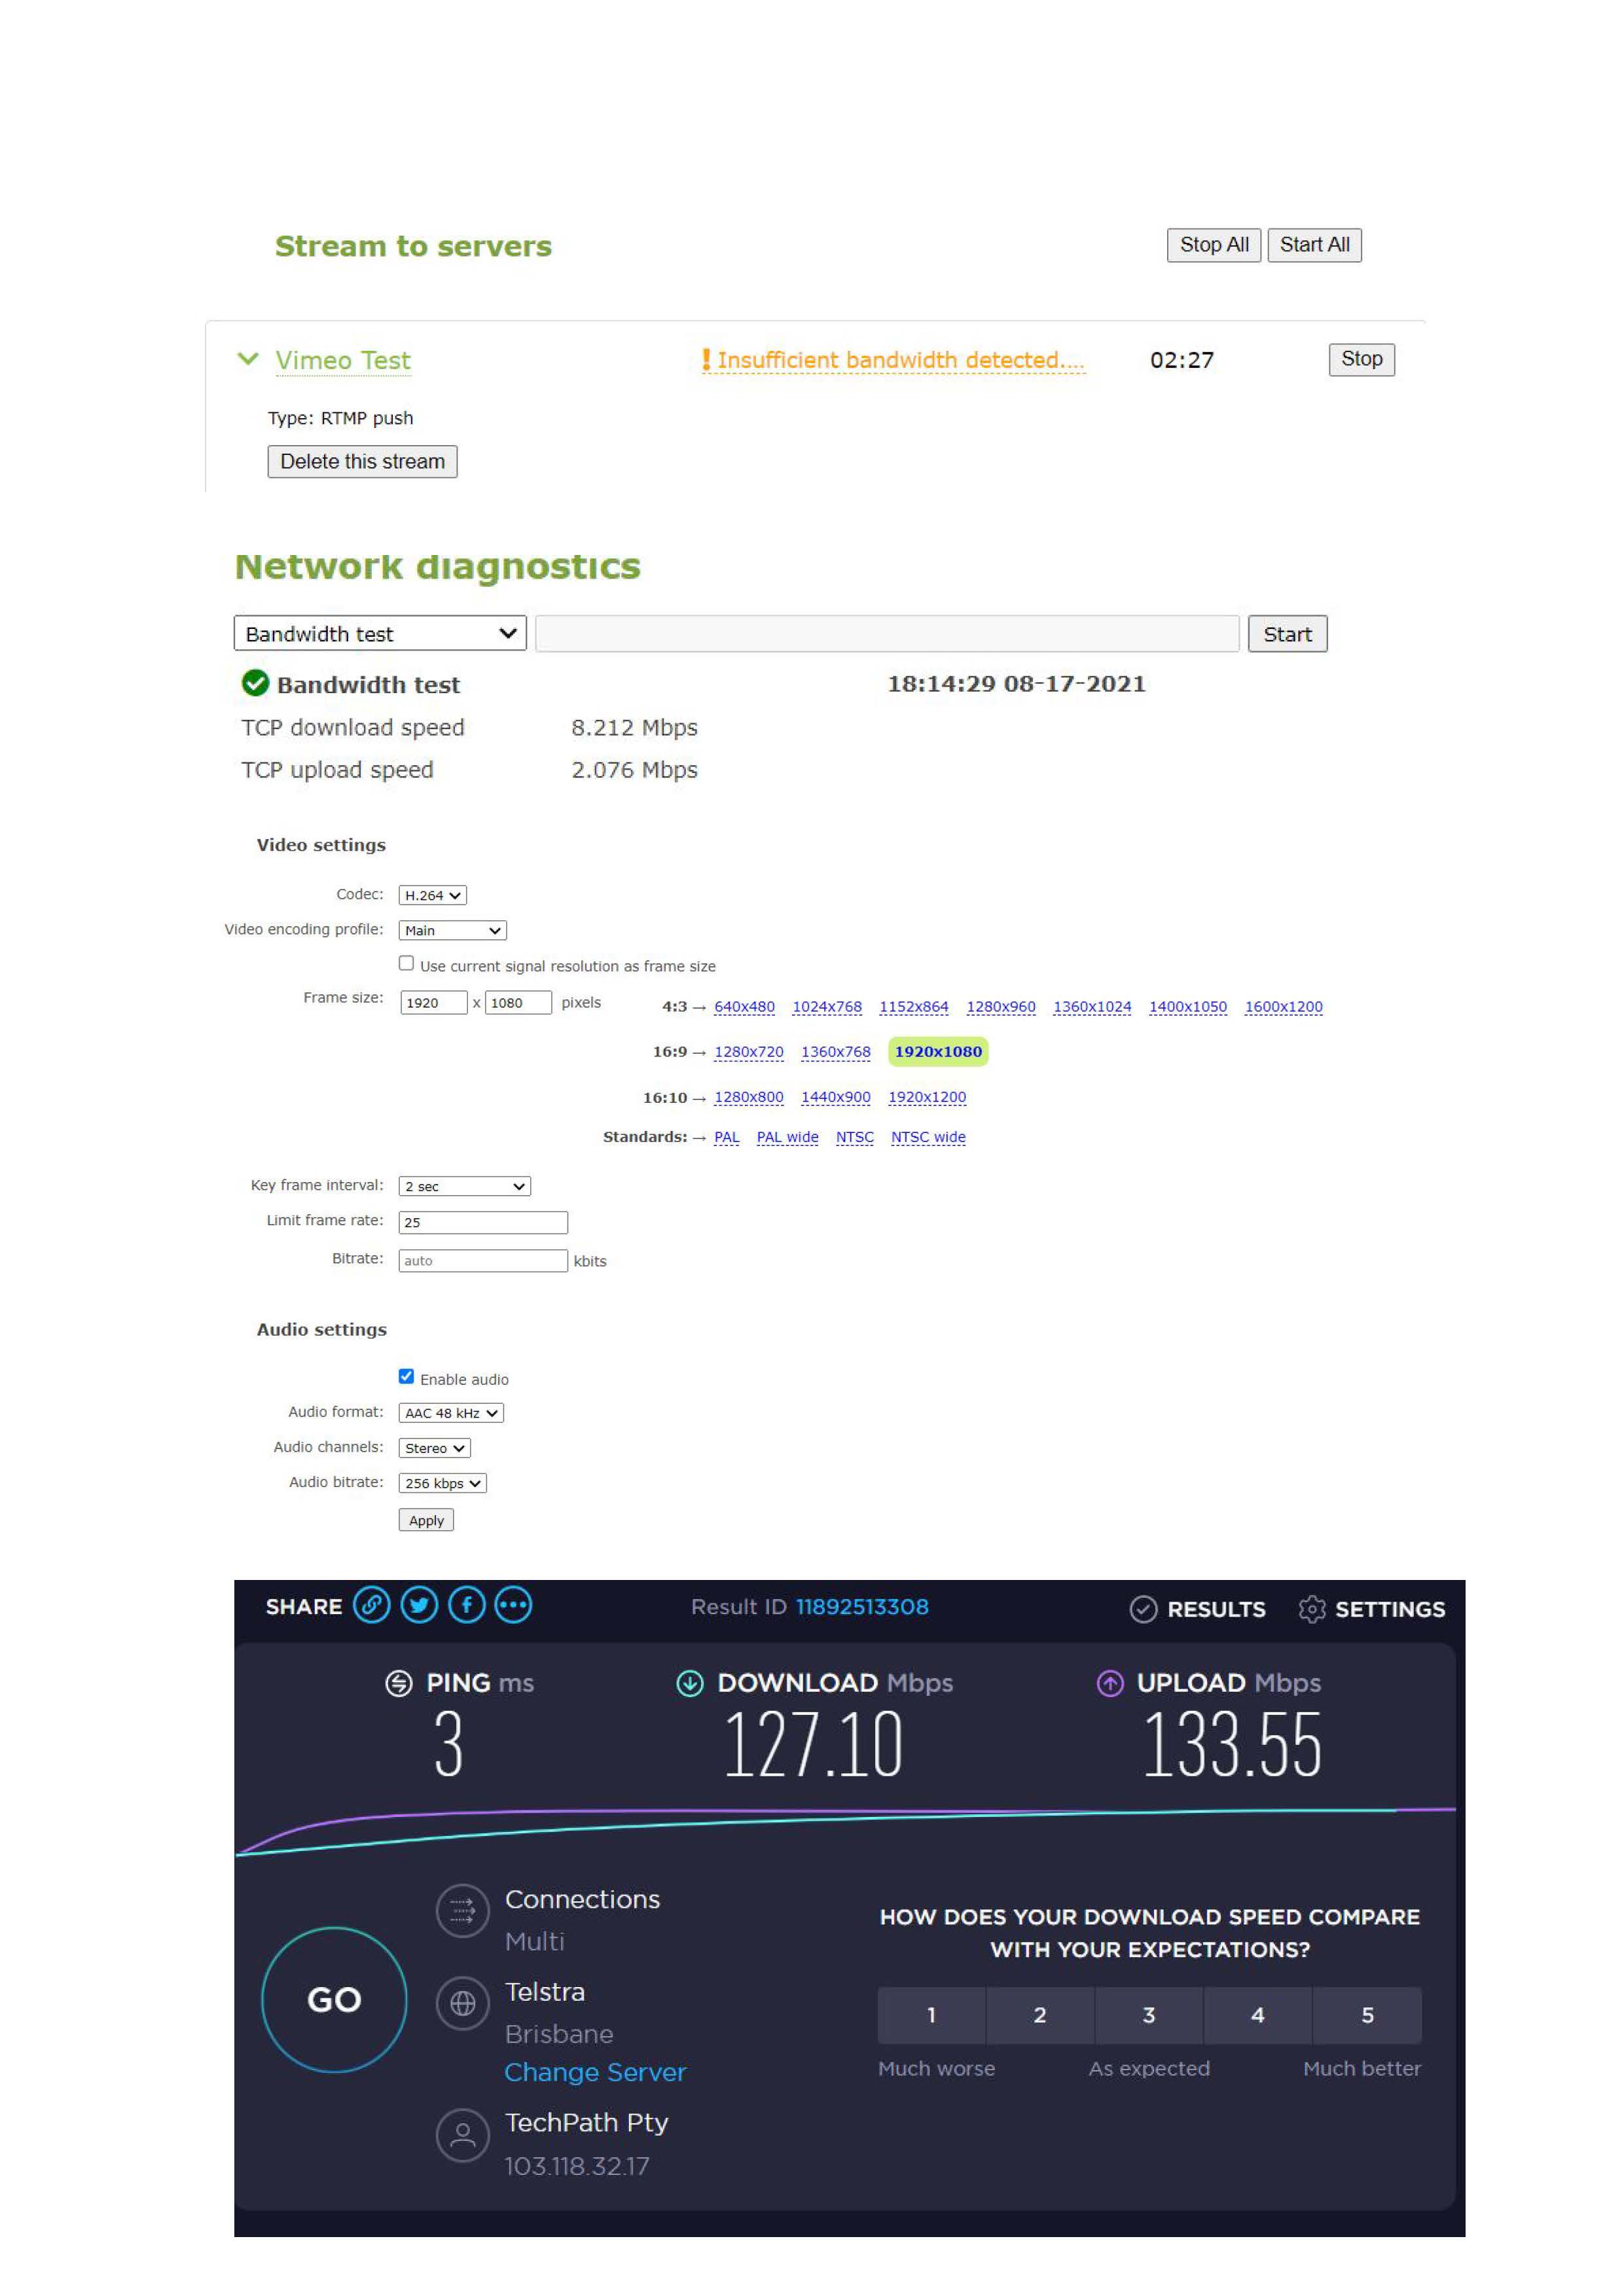1624x2296 pixels.
Task: Rate download speed 5 Much better
Action: point(1367,2016)
